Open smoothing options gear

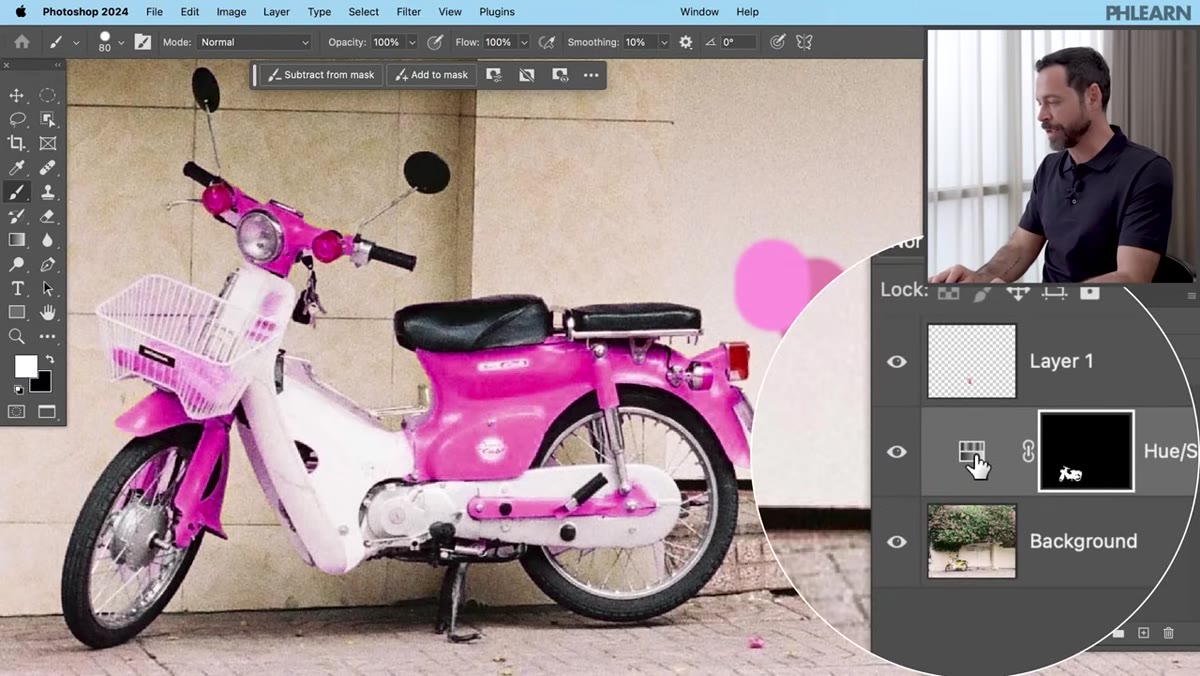685,42
